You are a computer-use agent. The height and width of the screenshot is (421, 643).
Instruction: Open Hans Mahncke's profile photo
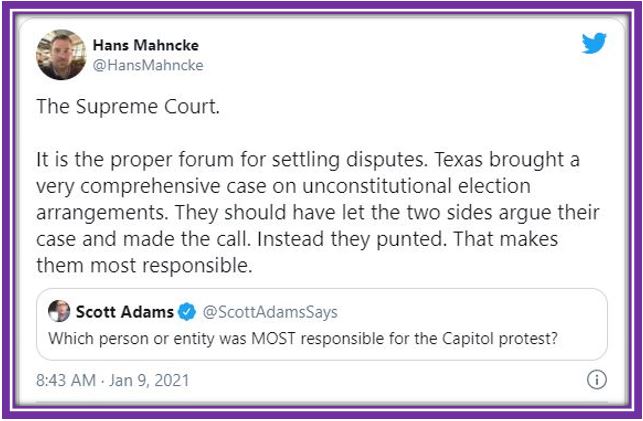61,55
